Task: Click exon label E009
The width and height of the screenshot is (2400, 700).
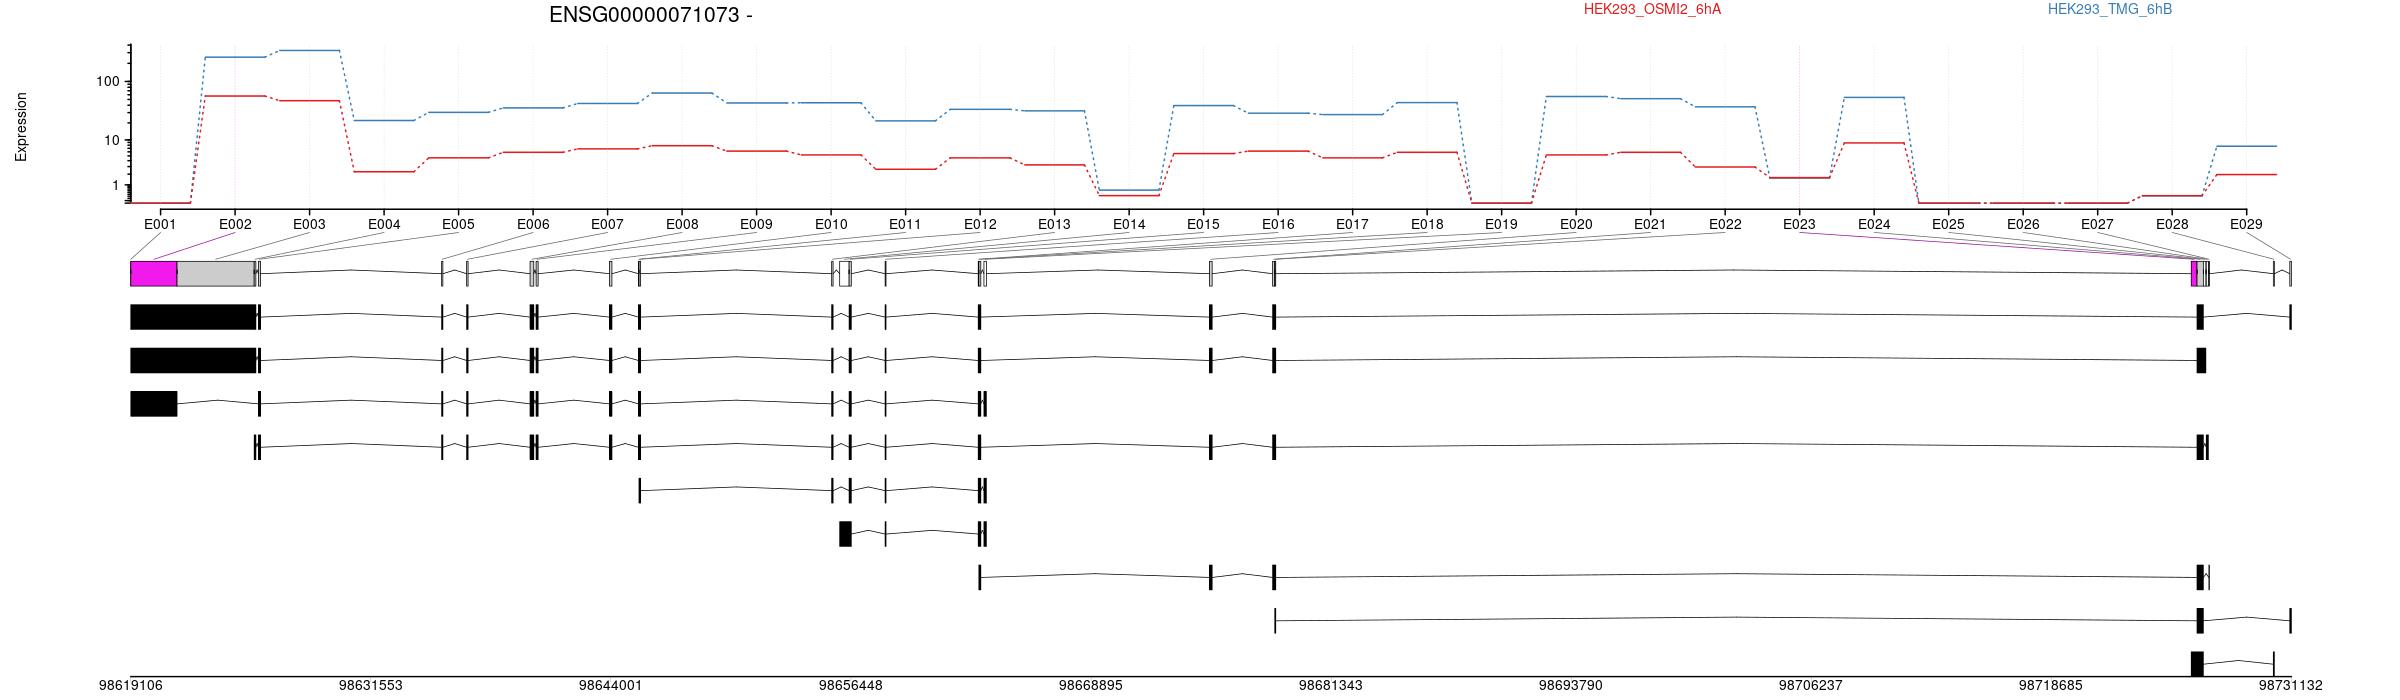Action: point(756,224)
